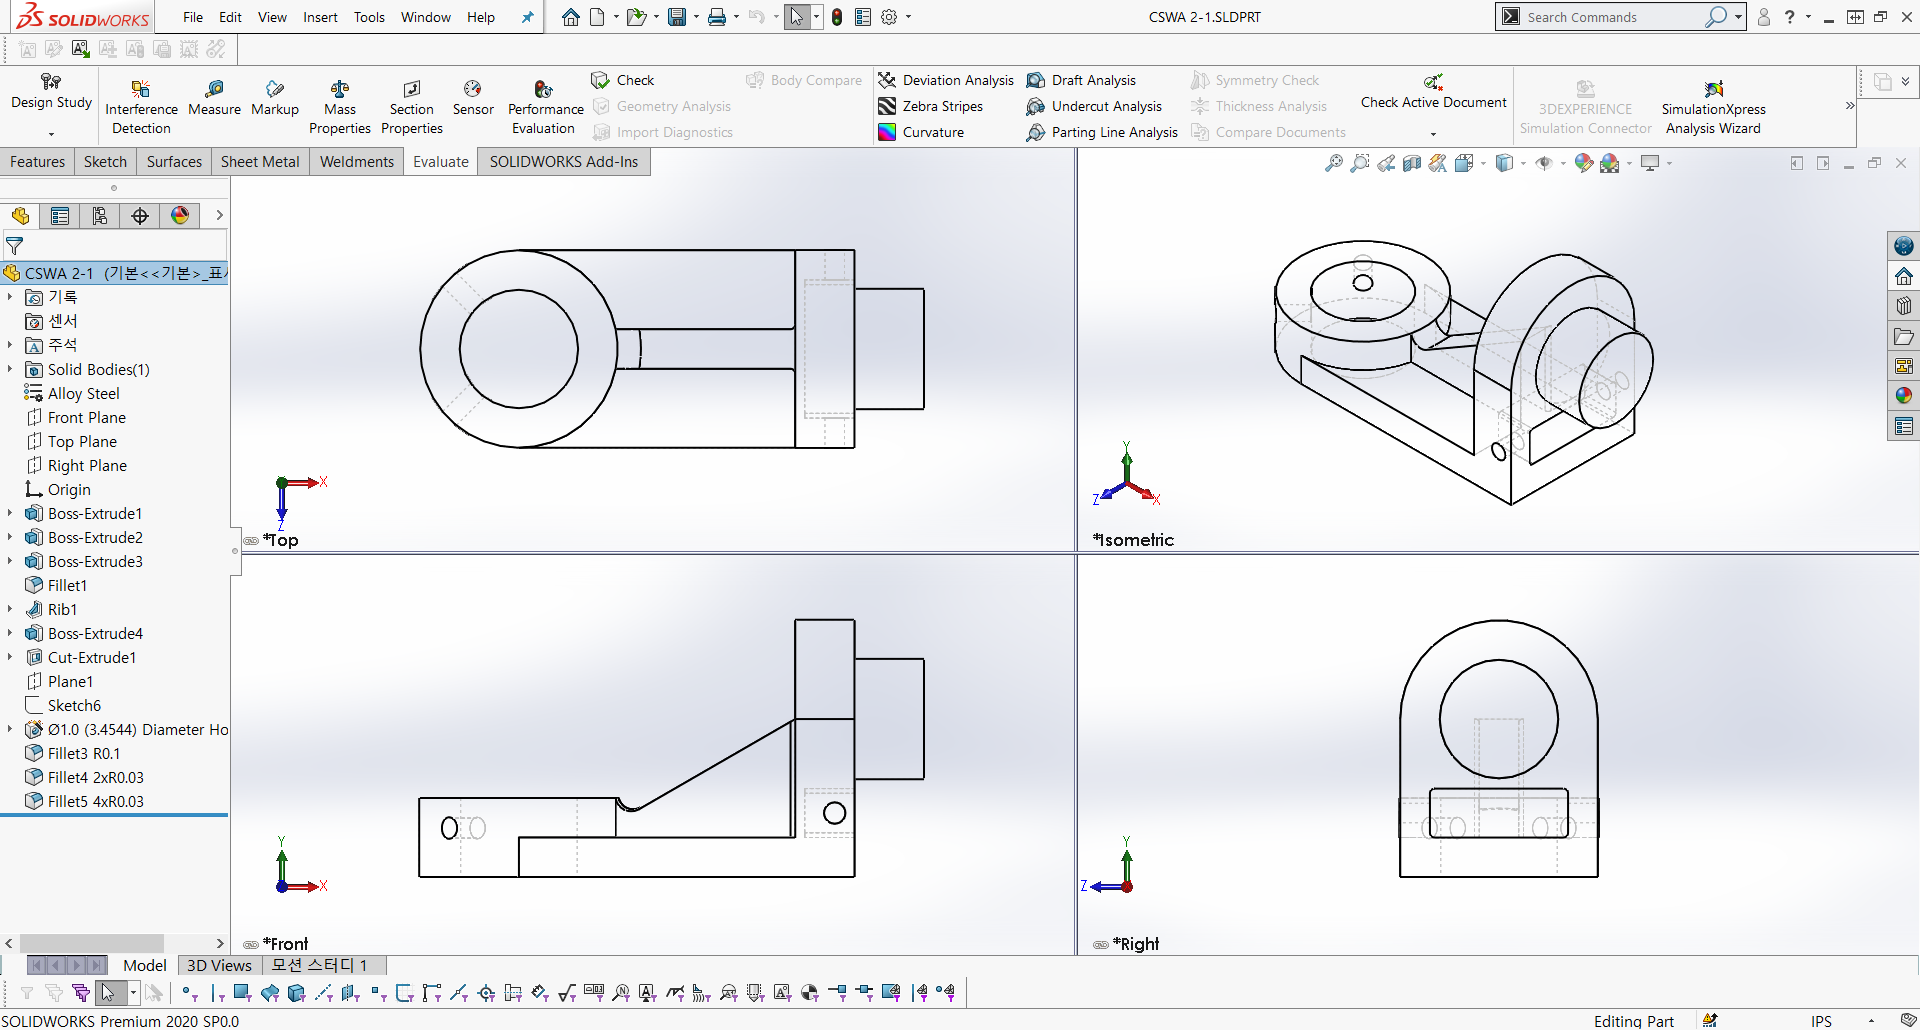Open View Orientation dropdown arrow
Screen dimensions: 1920x1030
1483,163
